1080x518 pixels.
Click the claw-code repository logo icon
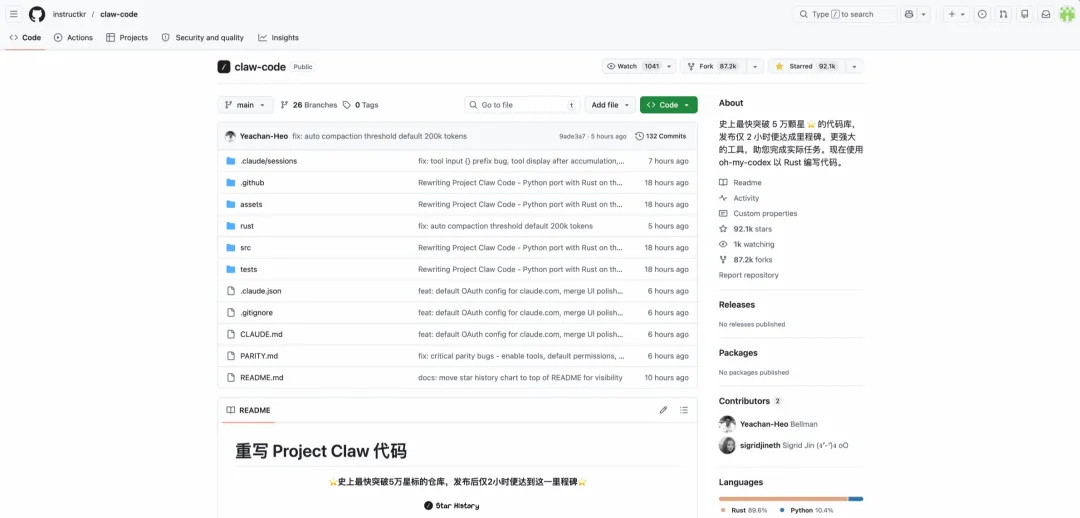pos(223,67)
